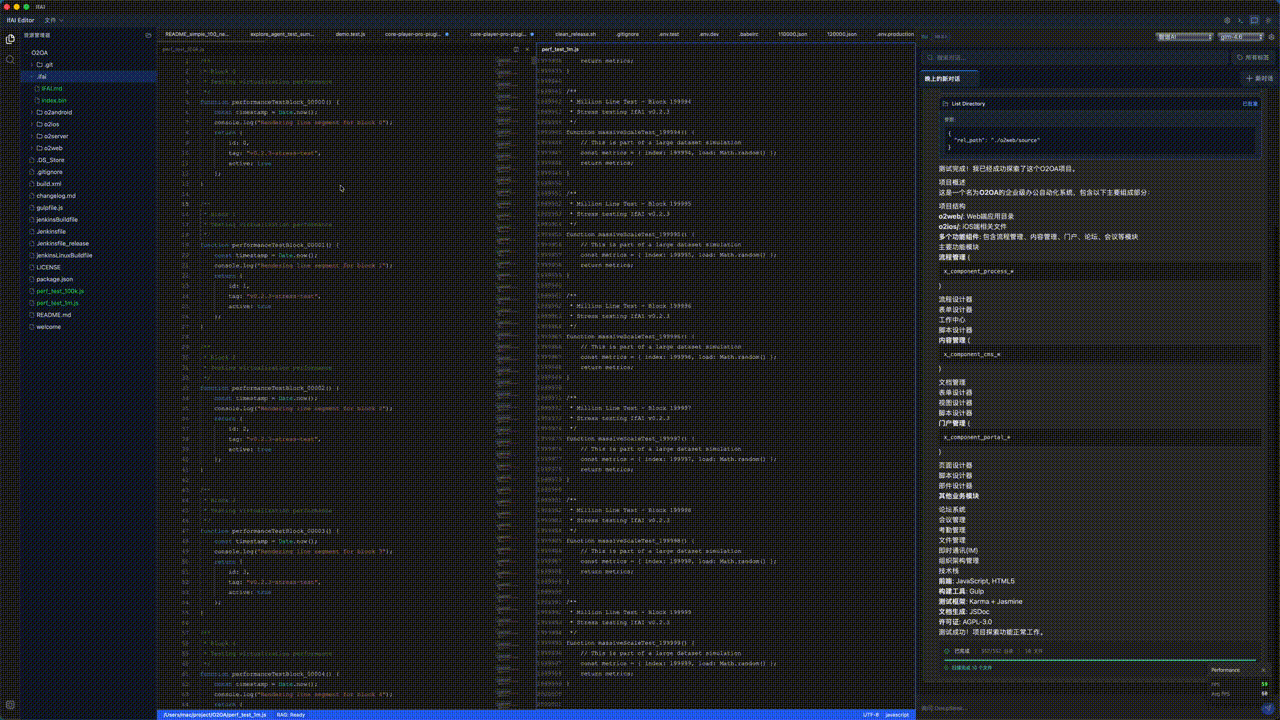Close the Performance overlay panel
Image resolution: width=1280 pixels, height=720 pixels.
pos(1263,670)
